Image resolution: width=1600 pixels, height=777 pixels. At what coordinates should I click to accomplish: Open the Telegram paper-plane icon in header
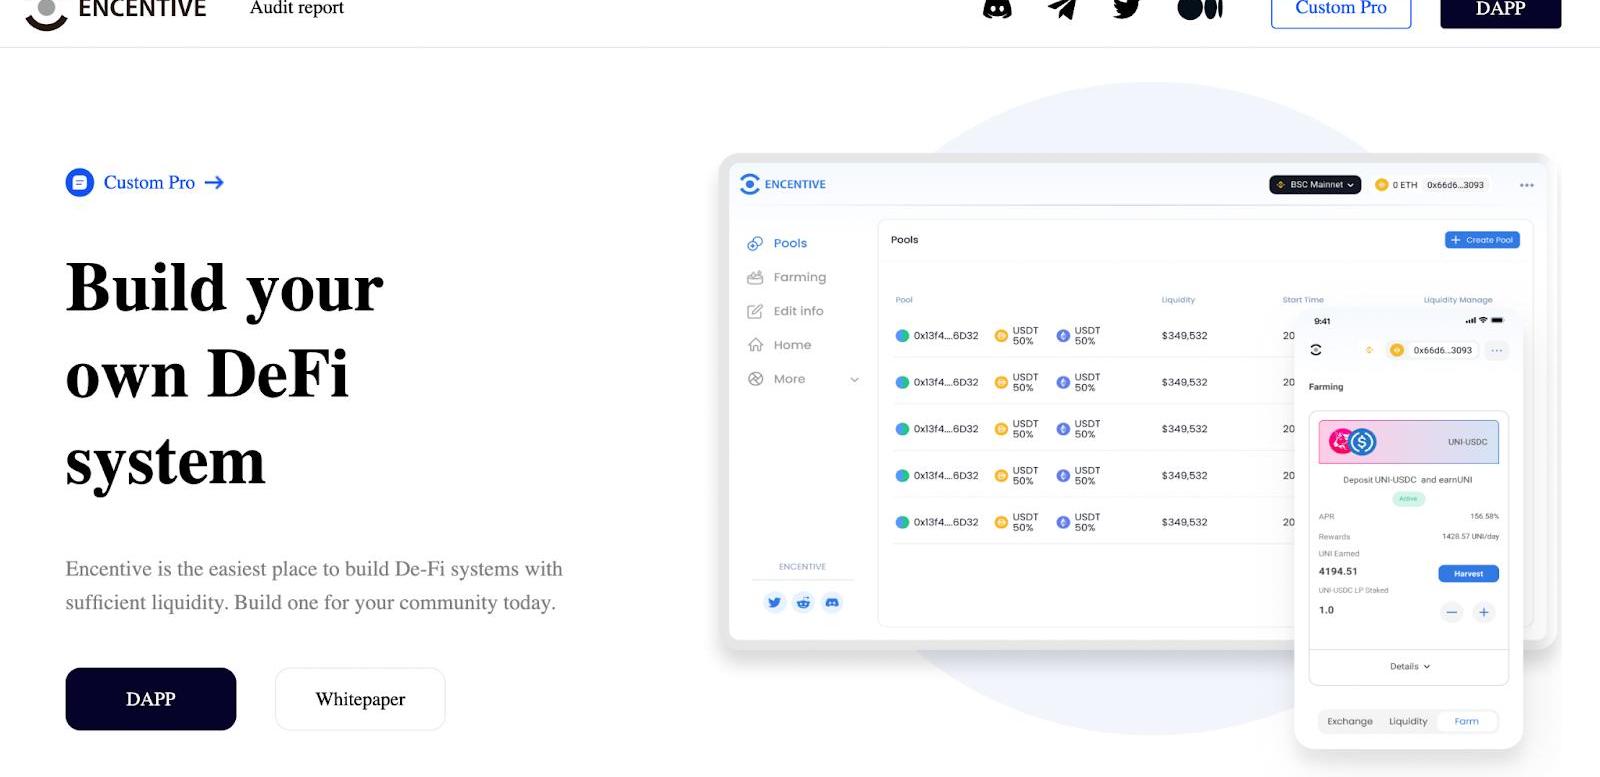(x=1062, y=8)
